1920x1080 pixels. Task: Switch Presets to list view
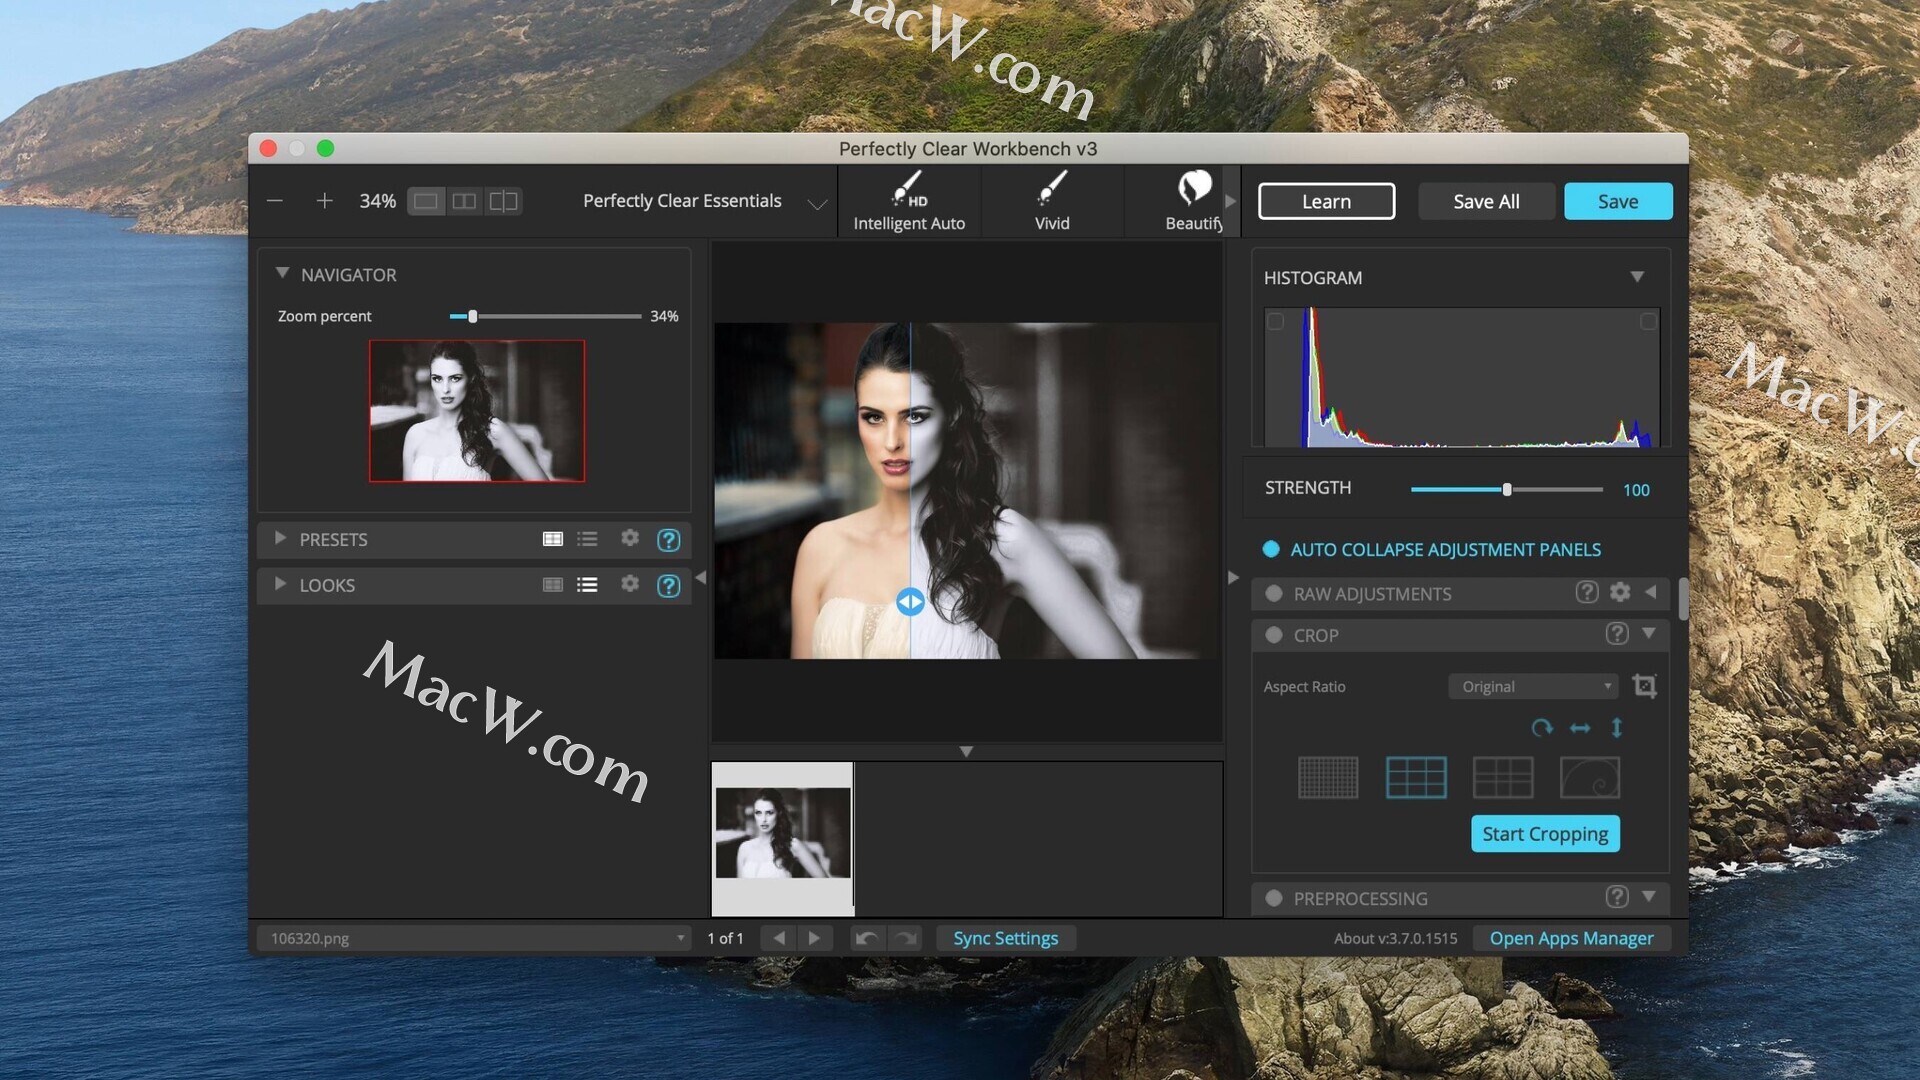click(x=587, y=539)
